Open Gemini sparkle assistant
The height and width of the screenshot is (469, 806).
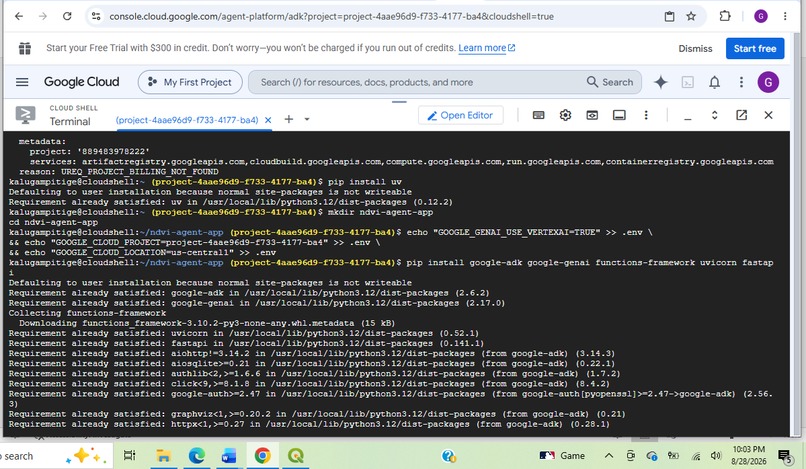pyautogui.click(x=661, y=82)
